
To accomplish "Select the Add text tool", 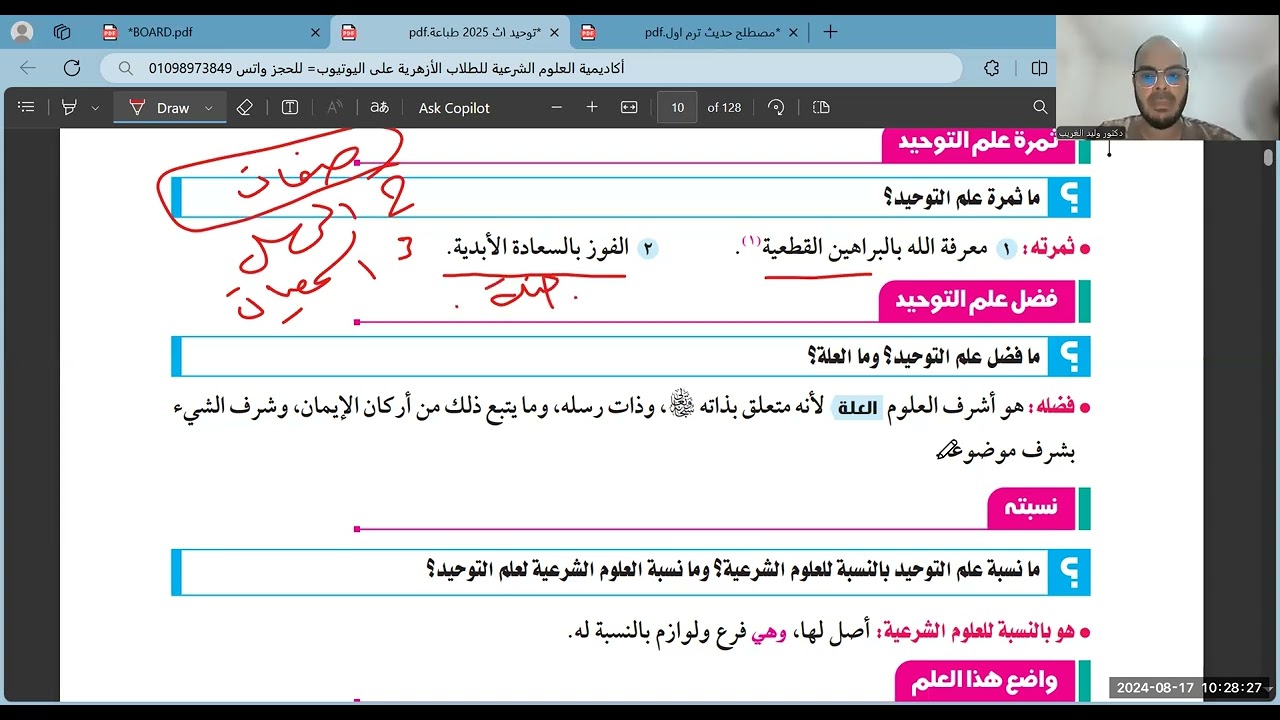I will (x=290, y=107).
